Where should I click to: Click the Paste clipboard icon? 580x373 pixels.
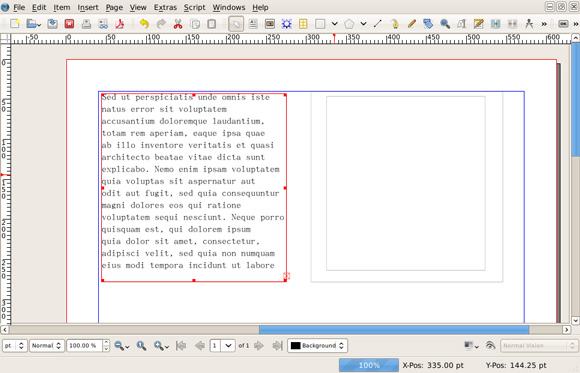coord(212,24)
